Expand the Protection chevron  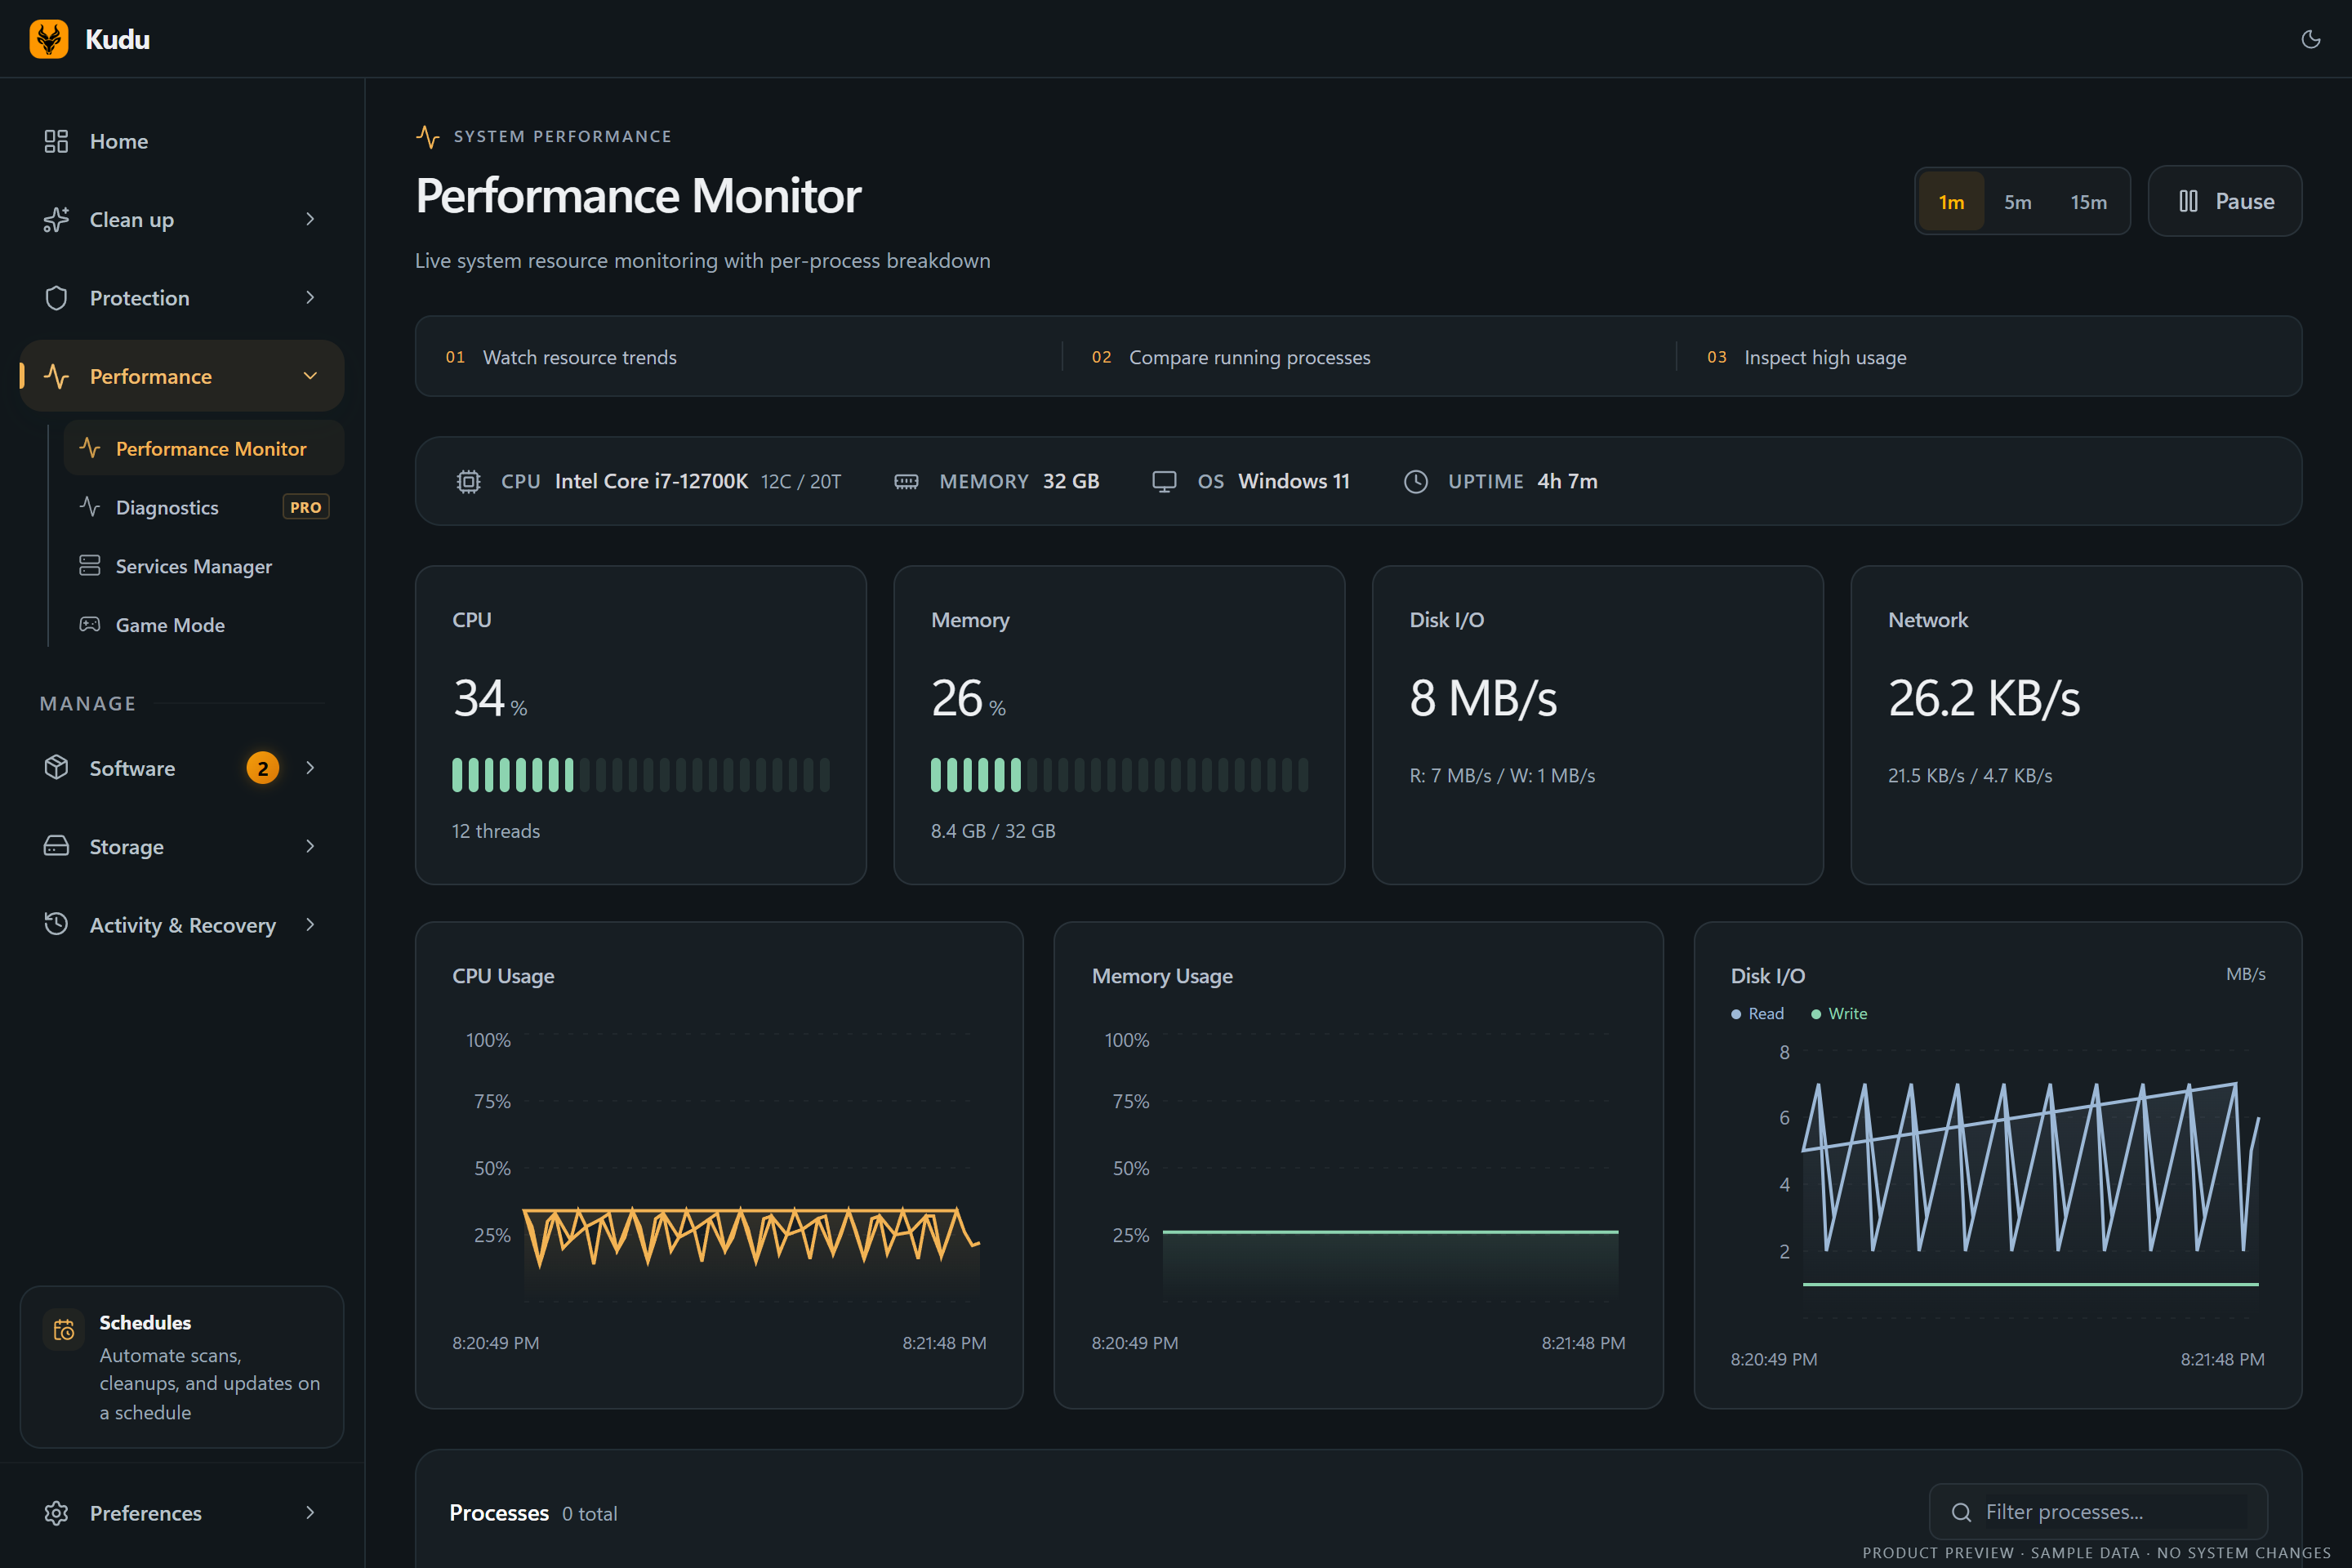[x=310, y=298]
